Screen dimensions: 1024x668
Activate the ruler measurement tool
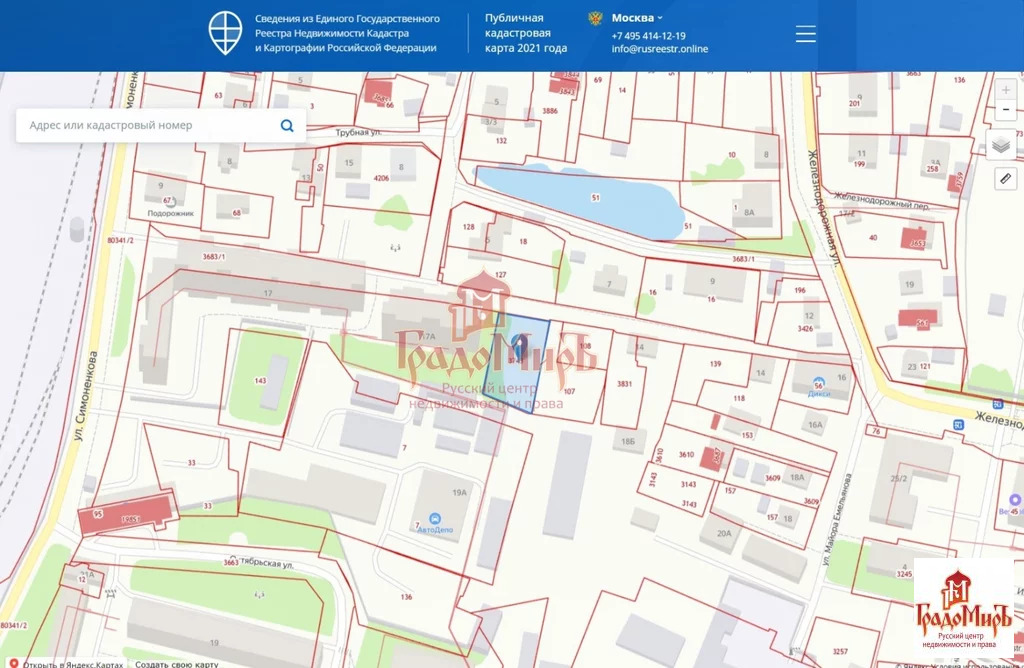tap(1005, 178)
